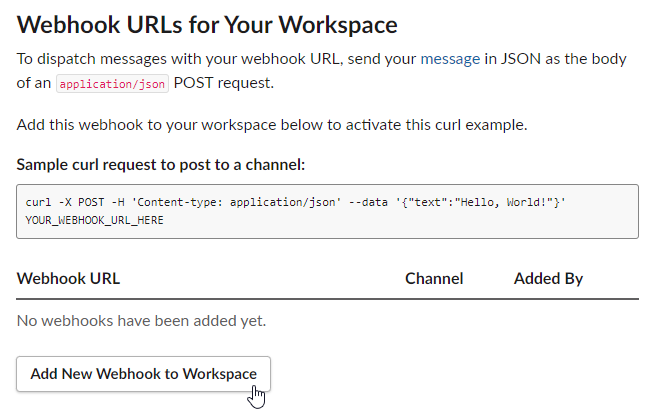Click the Added By column header
Viewport: 651px width, 417px height.
(x=548, y=278)
